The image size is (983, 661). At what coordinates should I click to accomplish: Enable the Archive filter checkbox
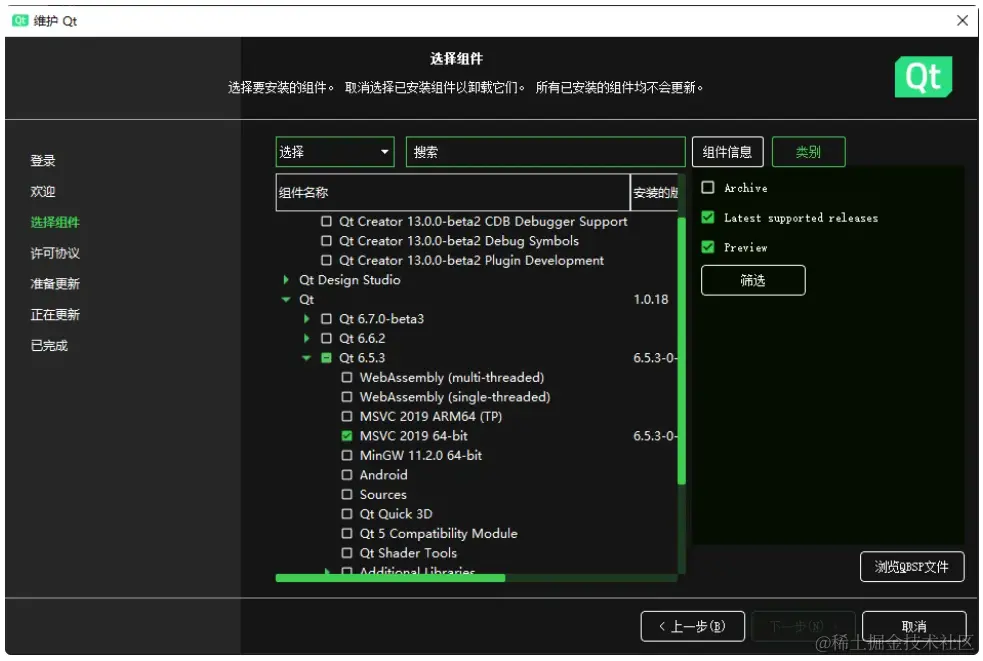point(708,187)
